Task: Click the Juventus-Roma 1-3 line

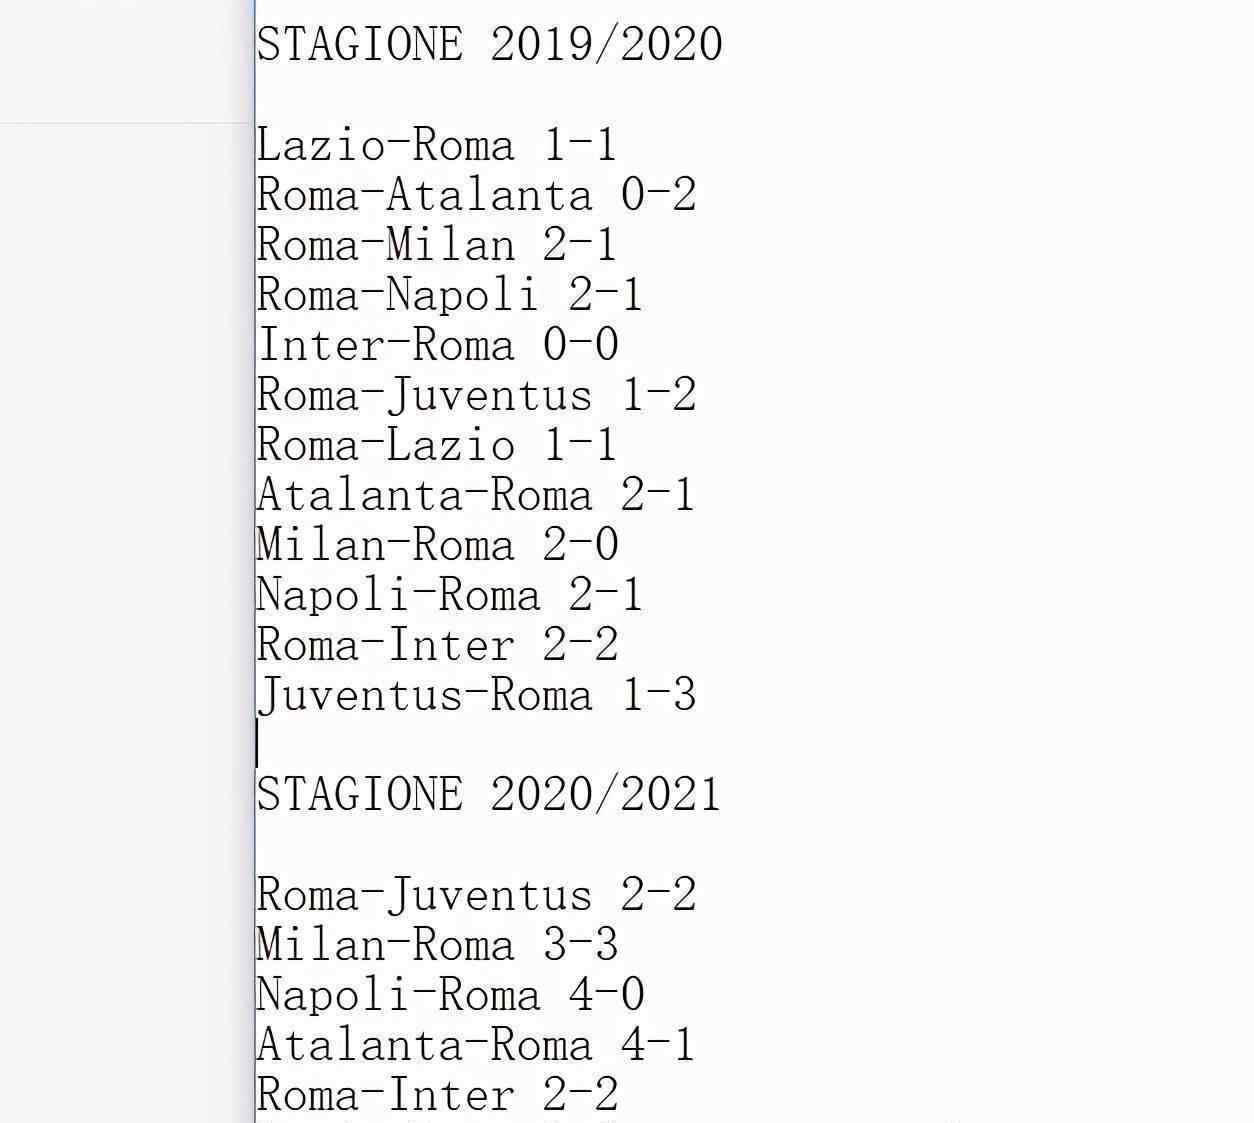Action: coord(476,695)
